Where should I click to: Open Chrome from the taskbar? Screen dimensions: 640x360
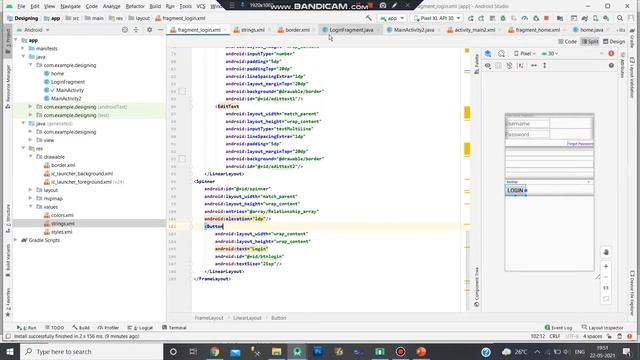(215, 351)
